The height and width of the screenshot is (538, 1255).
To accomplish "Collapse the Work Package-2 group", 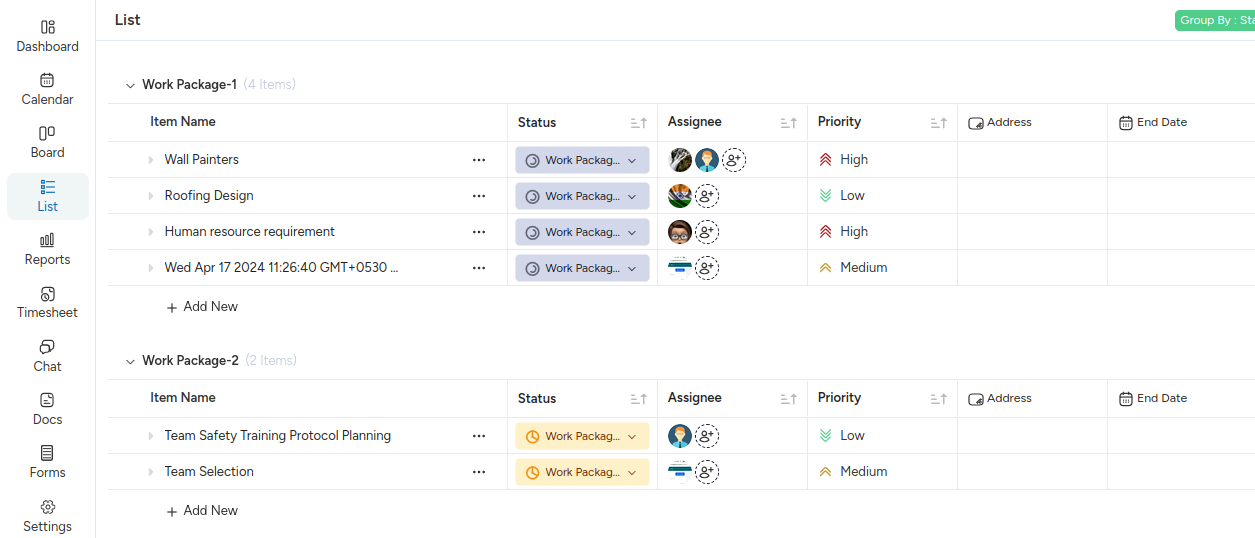I will pos(130,361).
